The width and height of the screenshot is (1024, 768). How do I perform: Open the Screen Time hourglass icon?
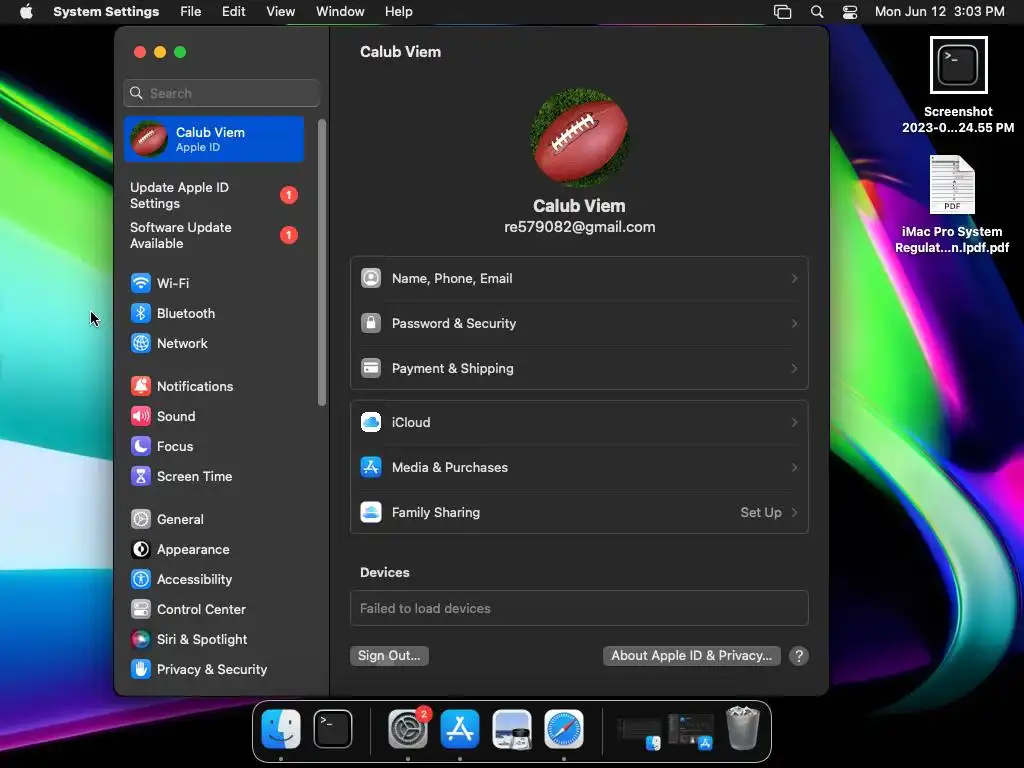[x=140, y=476]
